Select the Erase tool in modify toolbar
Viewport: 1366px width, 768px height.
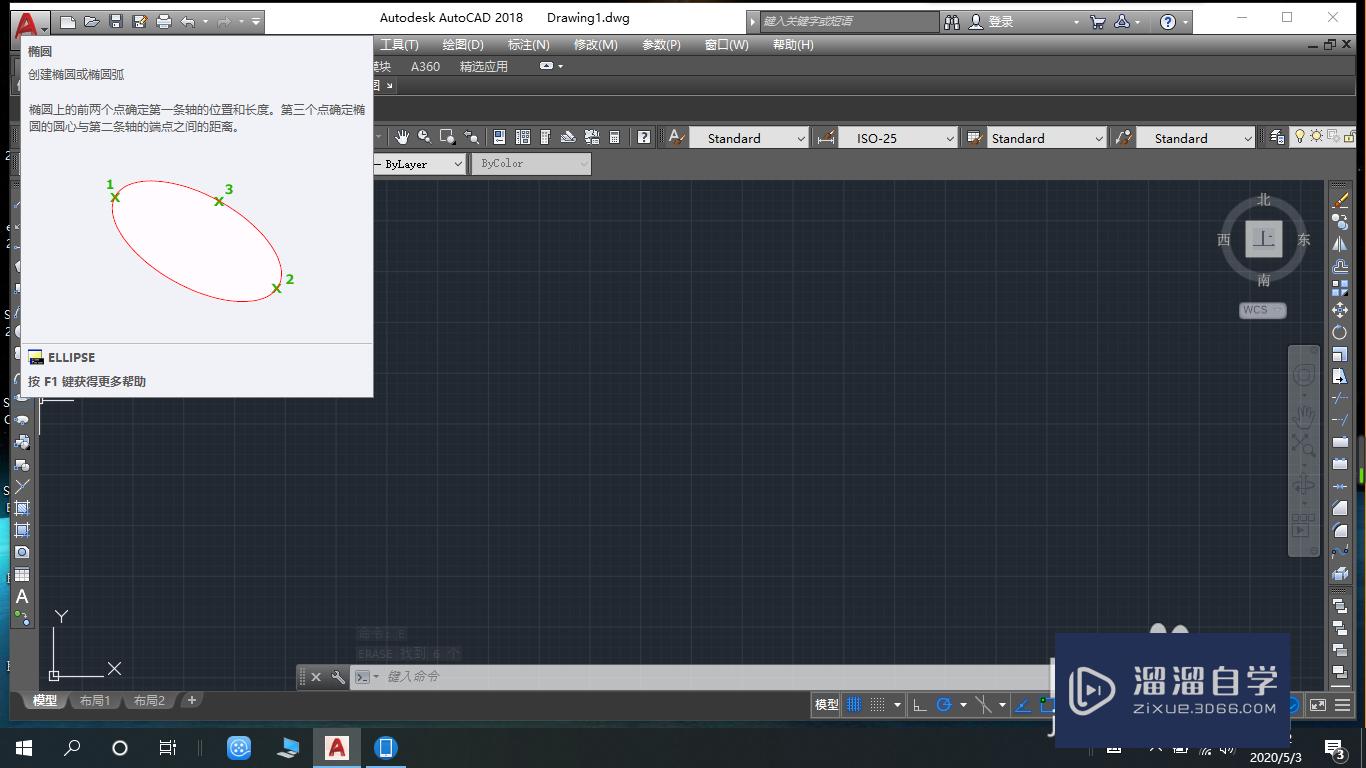(x=1340, y=201)
